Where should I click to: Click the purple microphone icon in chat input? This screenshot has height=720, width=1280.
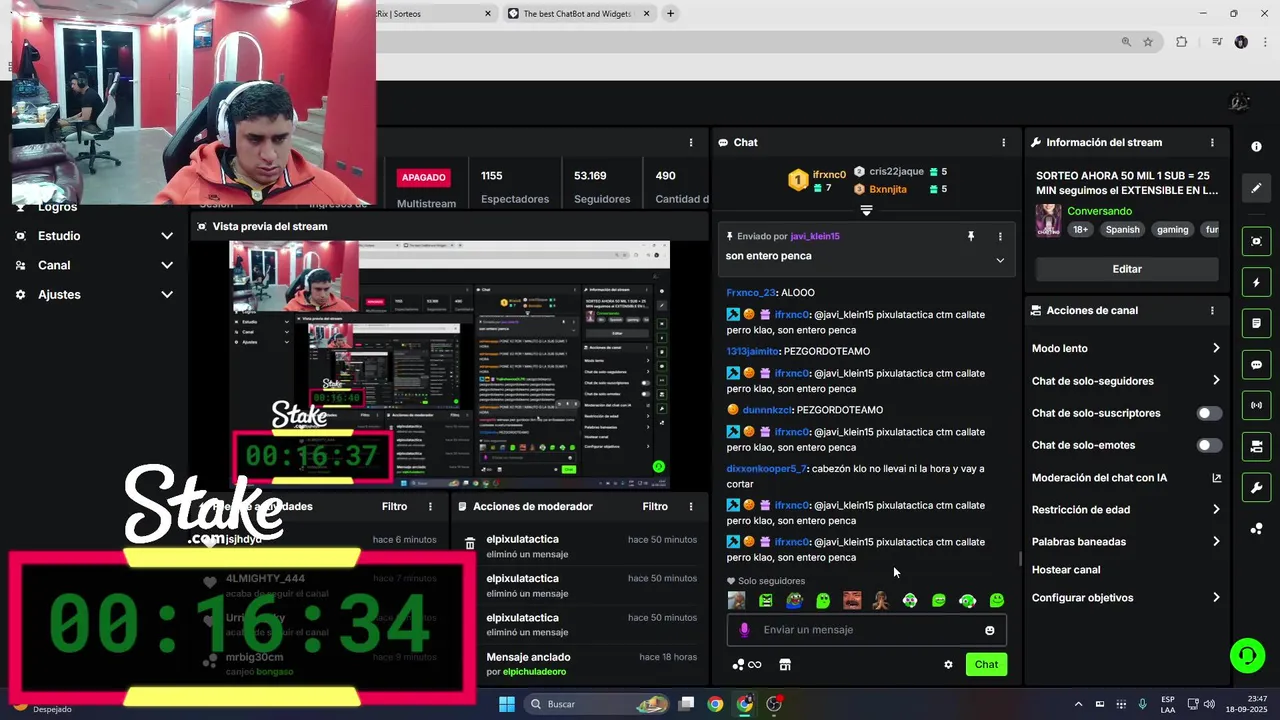744,630
